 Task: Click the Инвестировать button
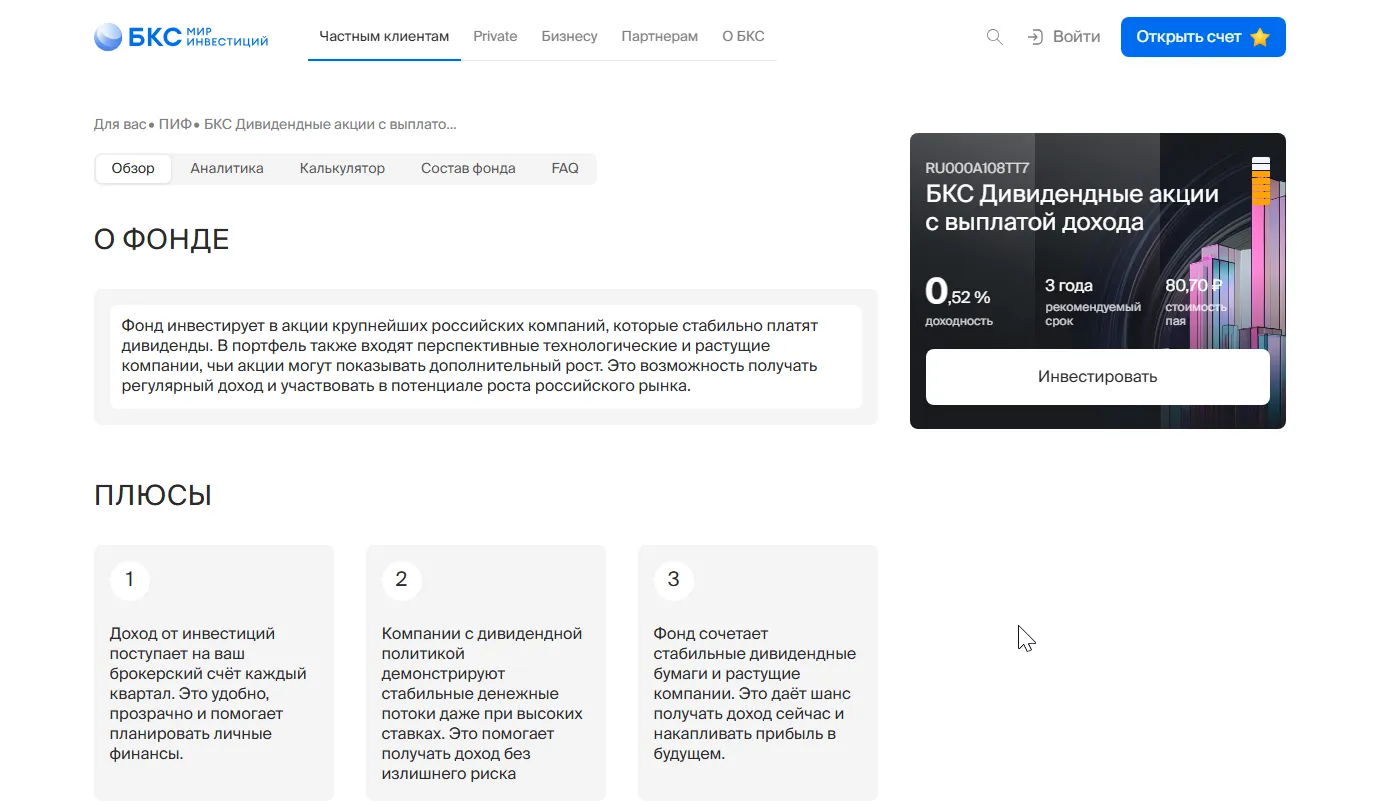[1097, 377]
